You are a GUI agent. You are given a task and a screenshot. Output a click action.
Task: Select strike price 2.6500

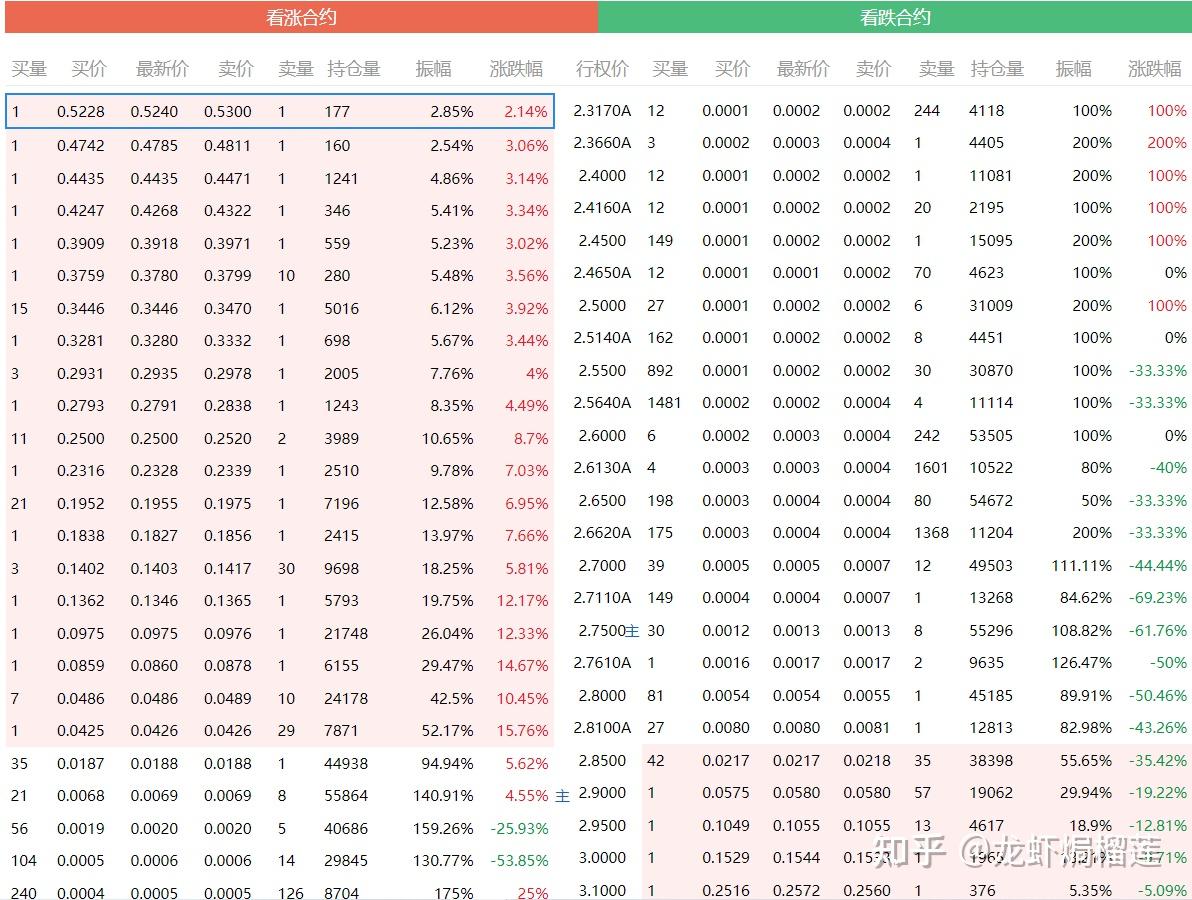[x=602, y=501]
